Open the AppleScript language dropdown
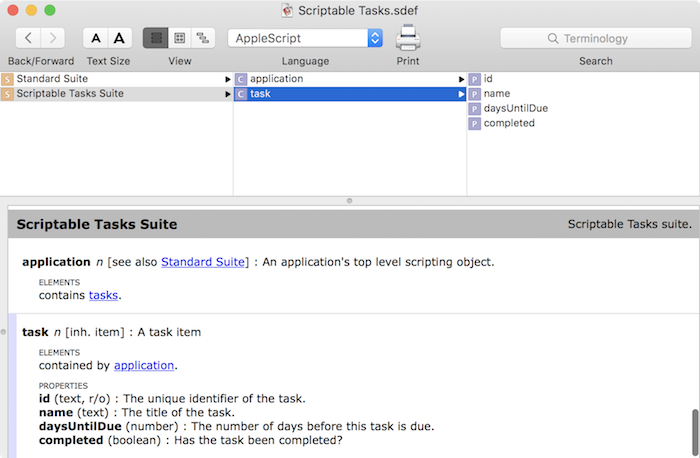Image resolution: width=700 pixels, height=458 pixels. (x=305, y=38)
